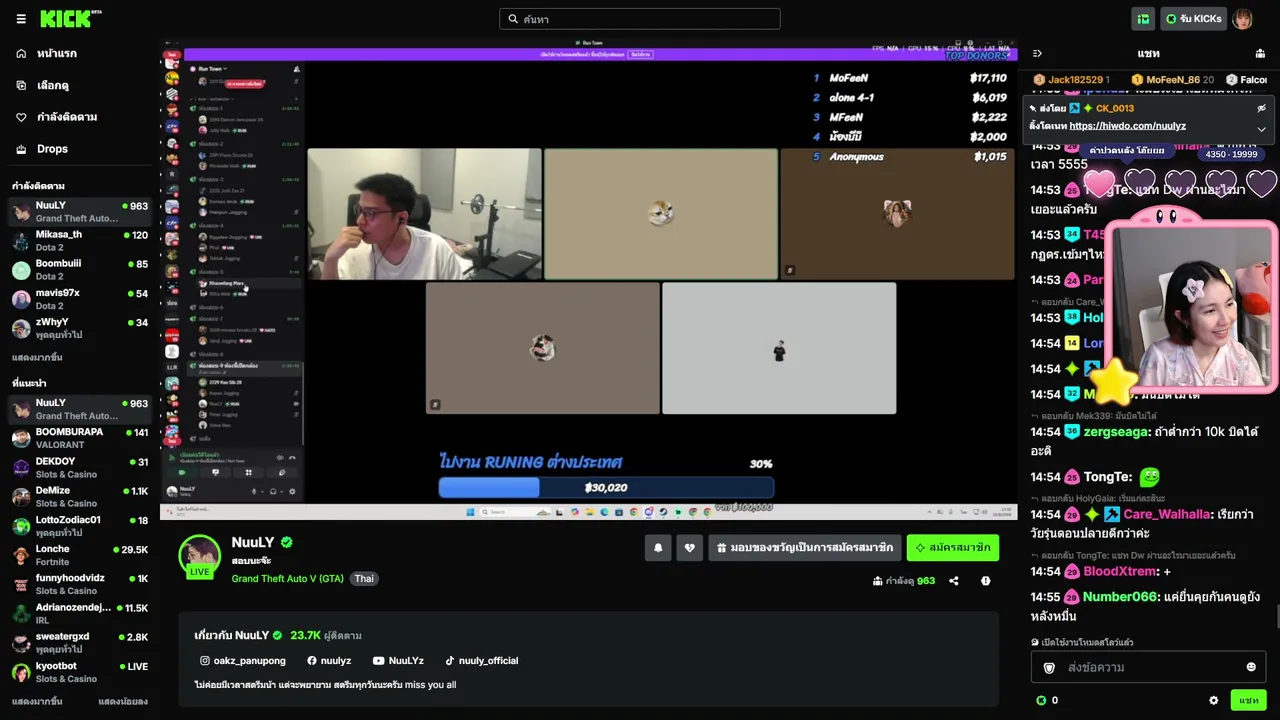1280x720 pixels.
Task: Open the chat gift leaderboard icon
Action: click(x=1260, y=53)
